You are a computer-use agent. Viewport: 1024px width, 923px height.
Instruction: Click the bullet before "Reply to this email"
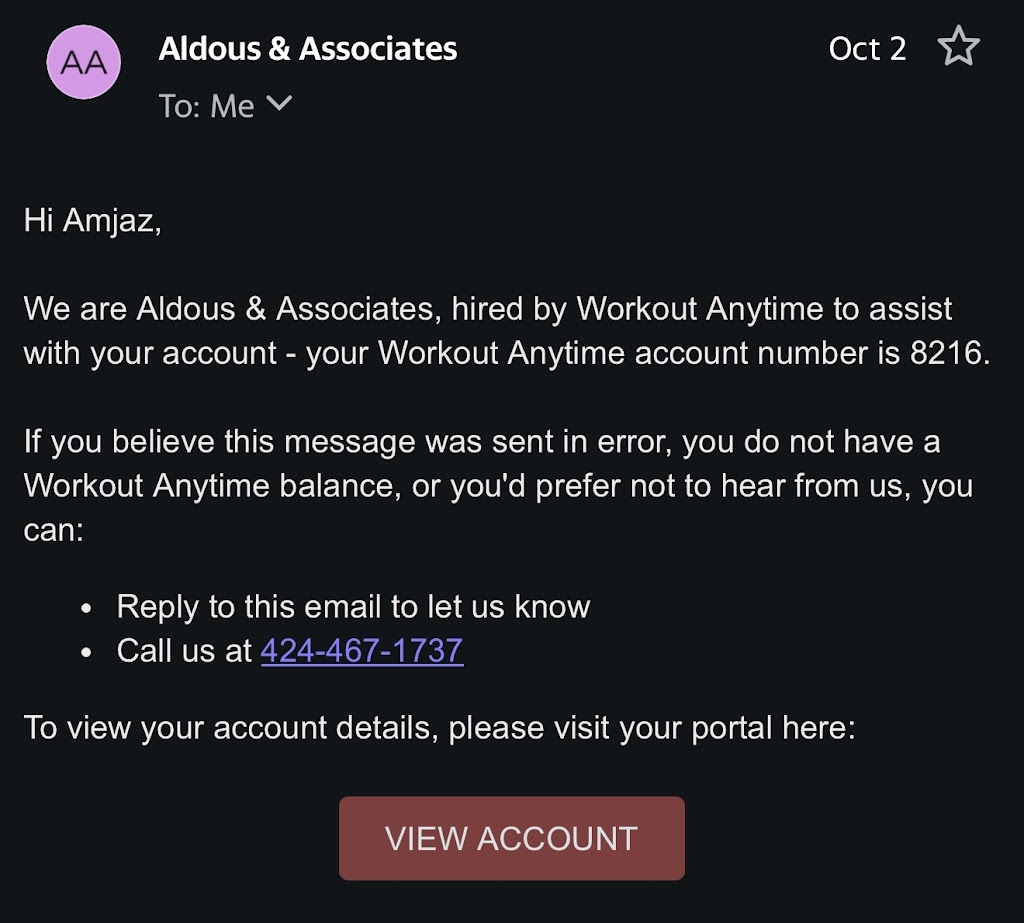[87, 608]
